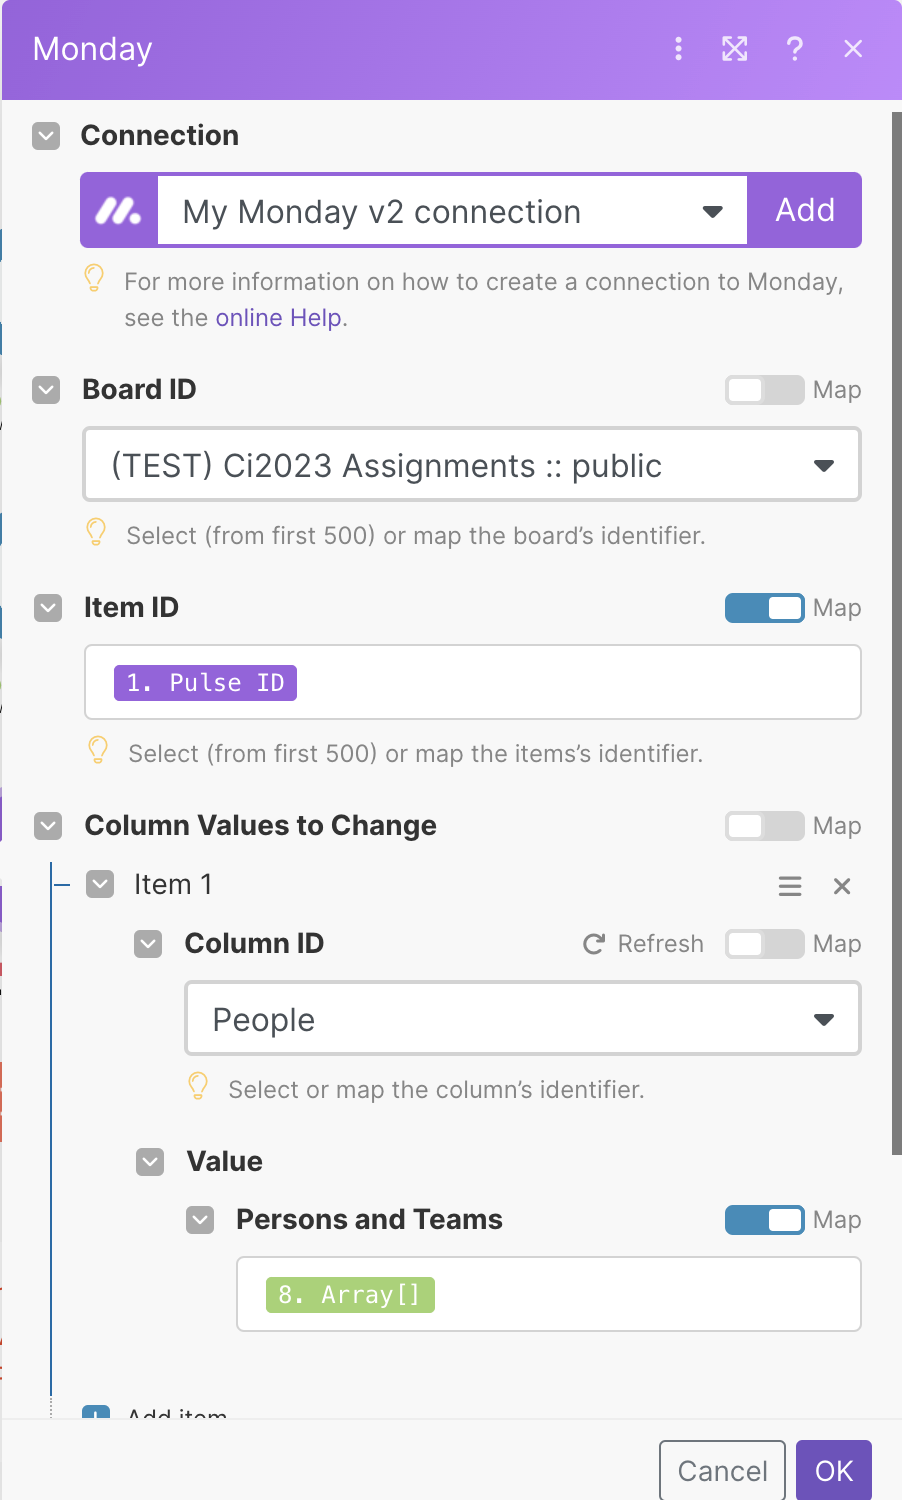The height and width of the screenshot is (1500, 902).
Task: Refresh the Column ID list
Action: (643, 944)
